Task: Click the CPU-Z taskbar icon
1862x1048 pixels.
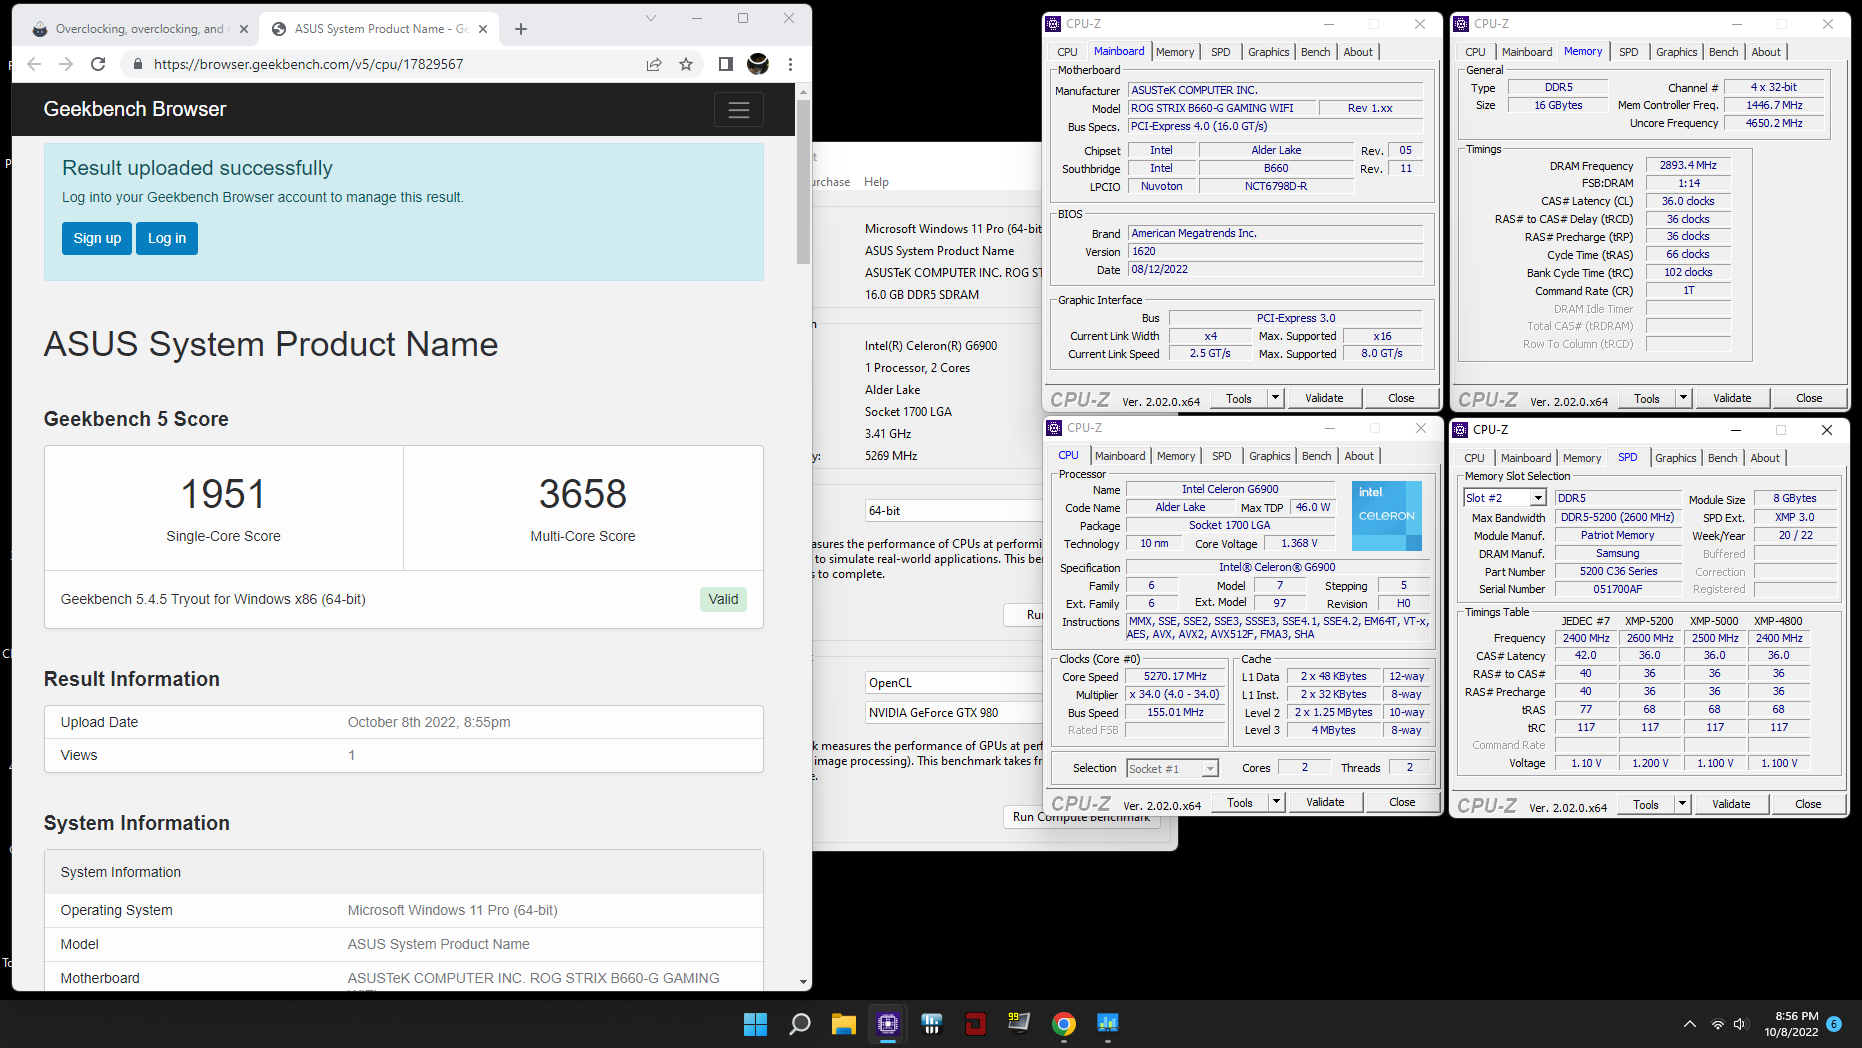Action: [x=887, y=1024]
